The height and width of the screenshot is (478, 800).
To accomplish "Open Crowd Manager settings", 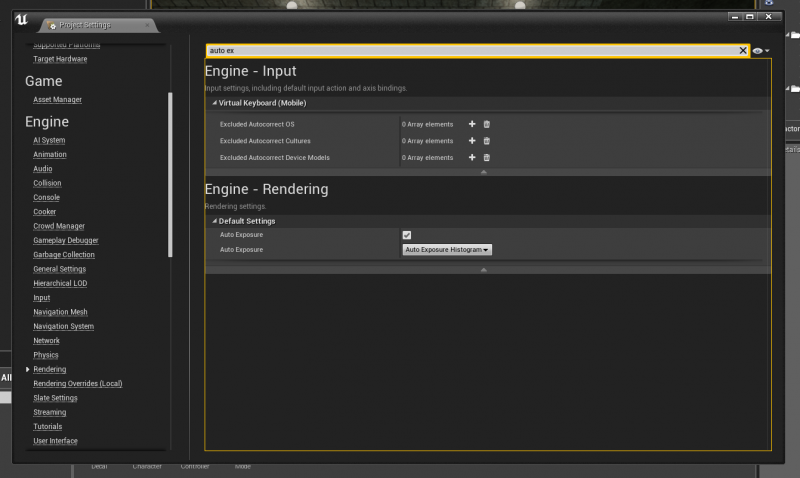I will point(59,226).
